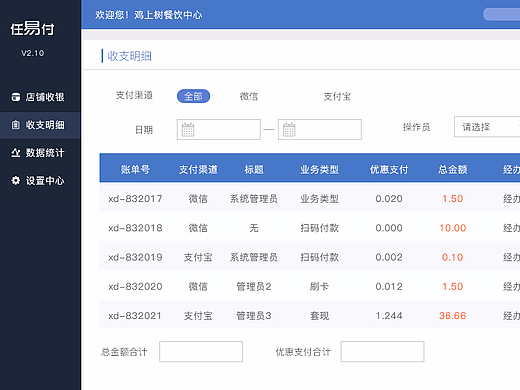Click the 数据统计 chart icon
Screen dimensions: 520x390
pos(16,153)
